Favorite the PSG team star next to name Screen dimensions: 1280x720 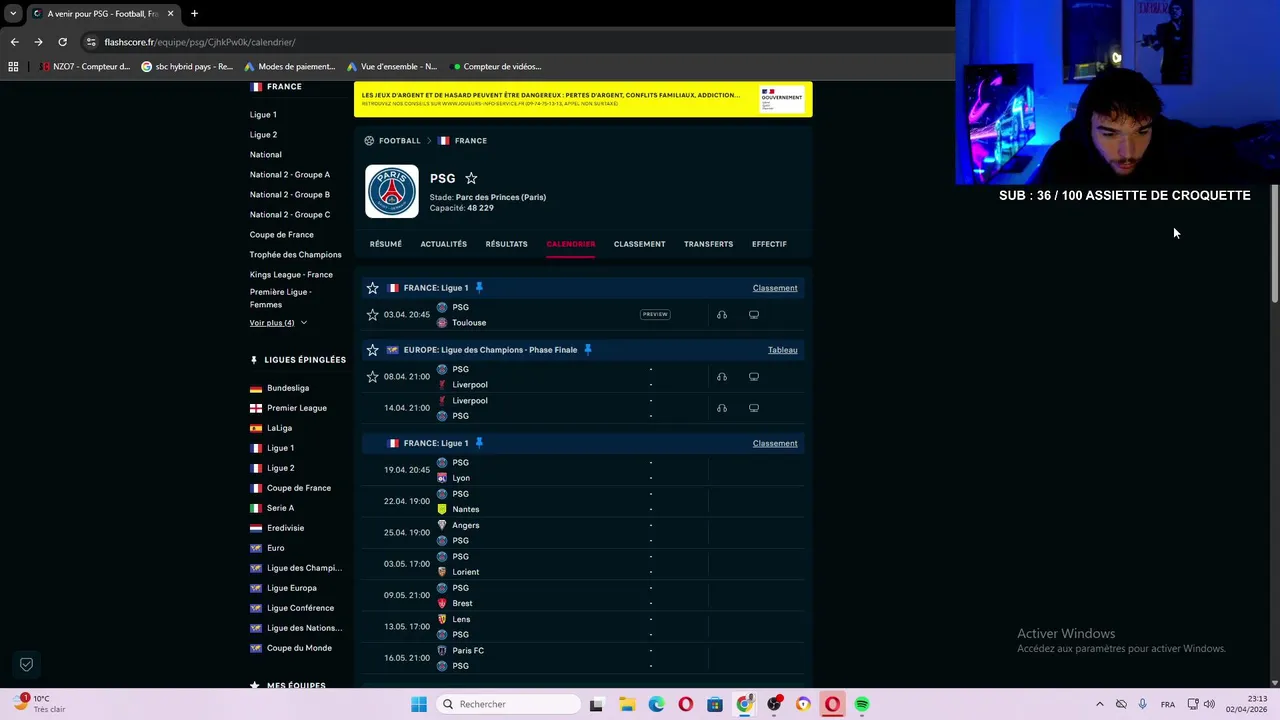471,178
